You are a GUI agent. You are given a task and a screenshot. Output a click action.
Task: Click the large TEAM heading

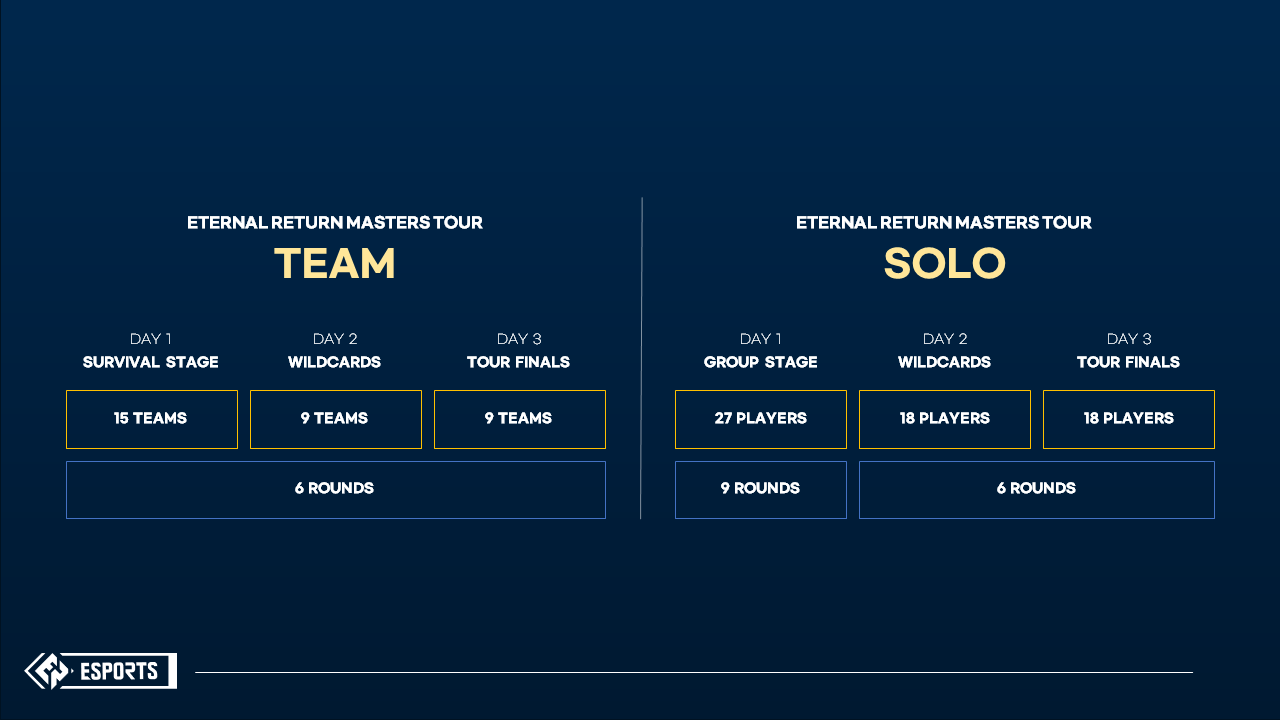335,264
